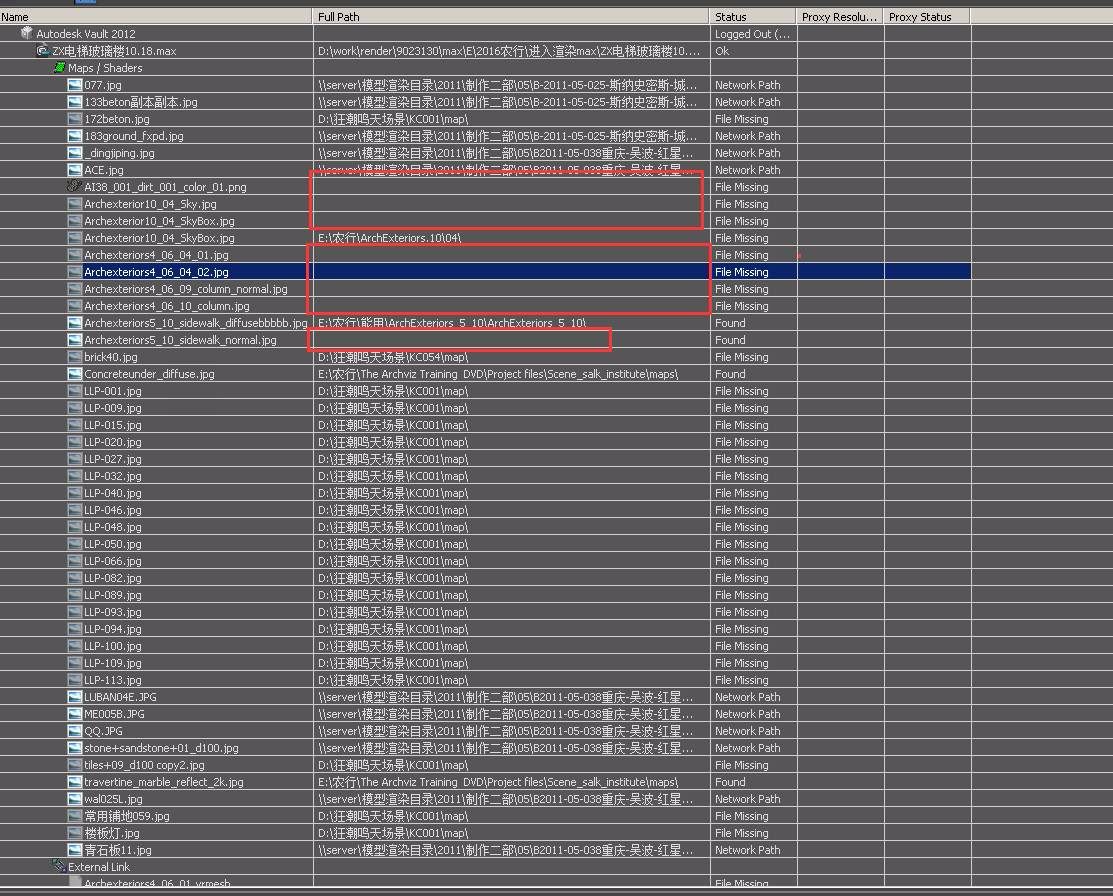The height and width of the screenshot is (896, 1113).
Task: Click the bitmap icon beside LUBAN04E.JPG
Action: pos(75,697)
